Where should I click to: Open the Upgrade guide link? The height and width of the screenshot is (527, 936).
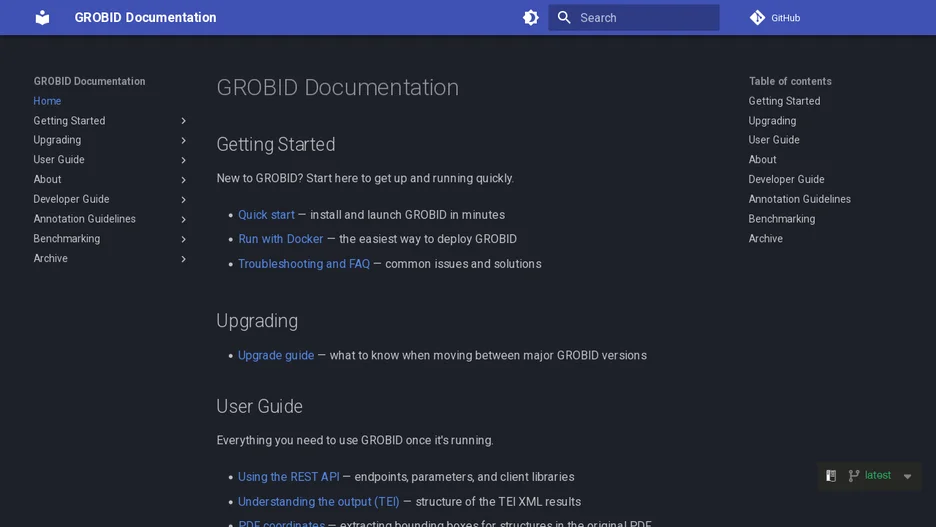pos(276,355)
